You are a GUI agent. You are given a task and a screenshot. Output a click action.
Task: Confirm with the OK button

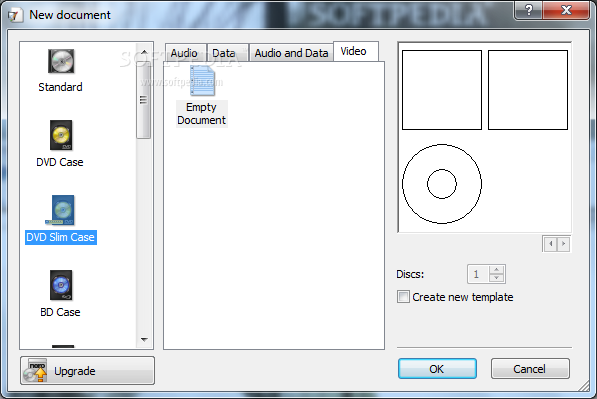point(437,369)
